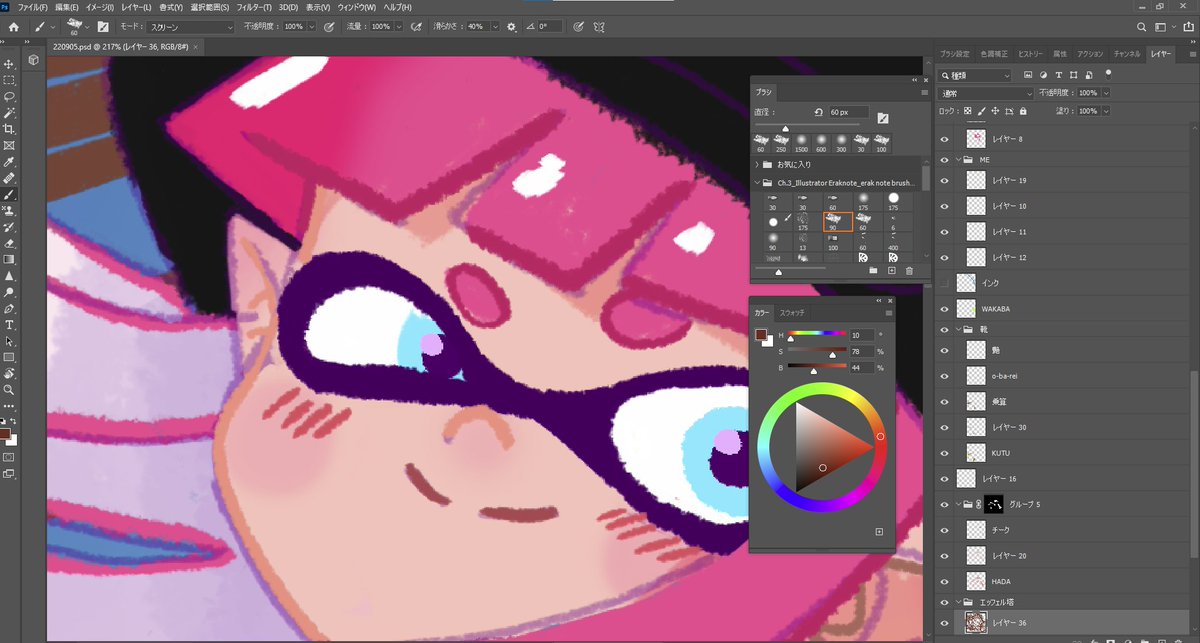Select the Type tool
This screenshot has width=1200, height=643.
tap(9, 324)
